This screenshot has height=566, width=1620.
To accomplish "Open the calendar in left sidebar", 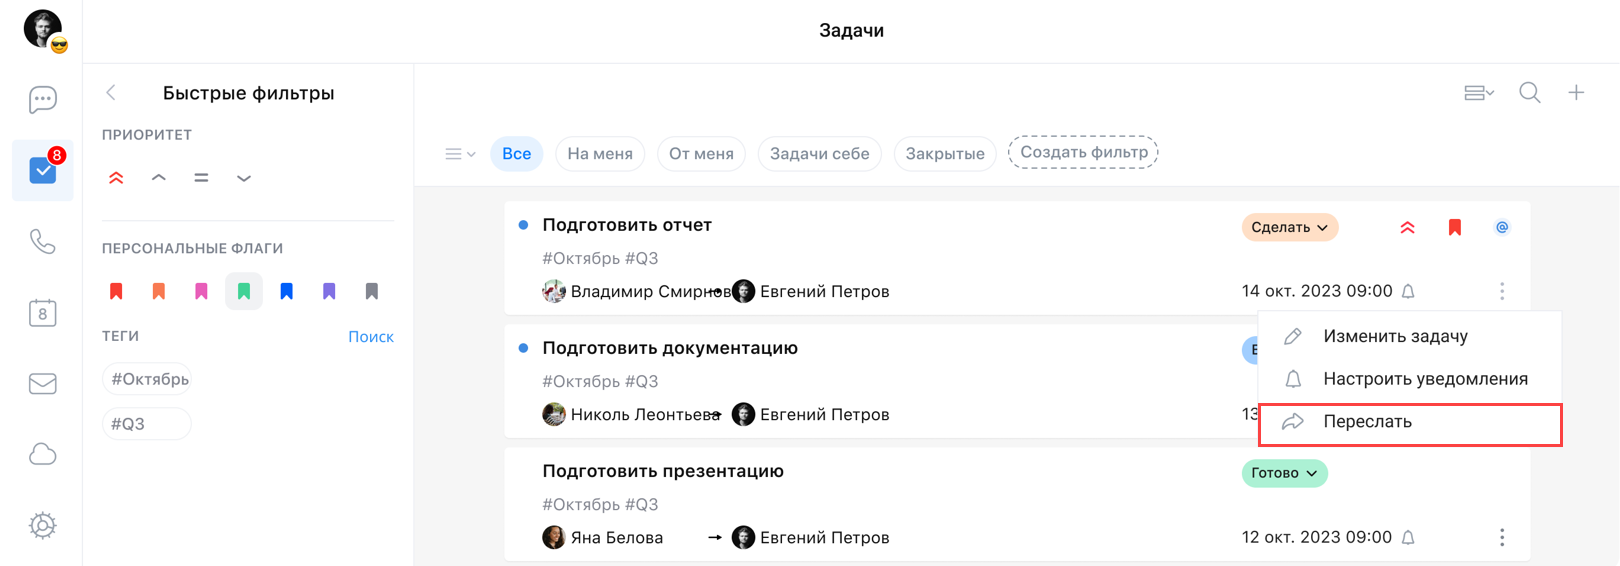I will pyautogui.click(x=42, y=313).
